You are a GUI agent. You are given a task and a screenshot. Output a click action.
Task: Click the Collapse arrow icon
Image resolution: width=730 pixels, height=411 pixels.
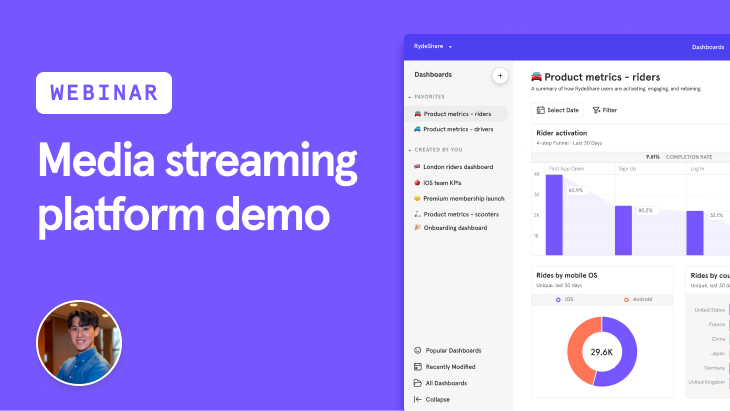coord(418,399)
